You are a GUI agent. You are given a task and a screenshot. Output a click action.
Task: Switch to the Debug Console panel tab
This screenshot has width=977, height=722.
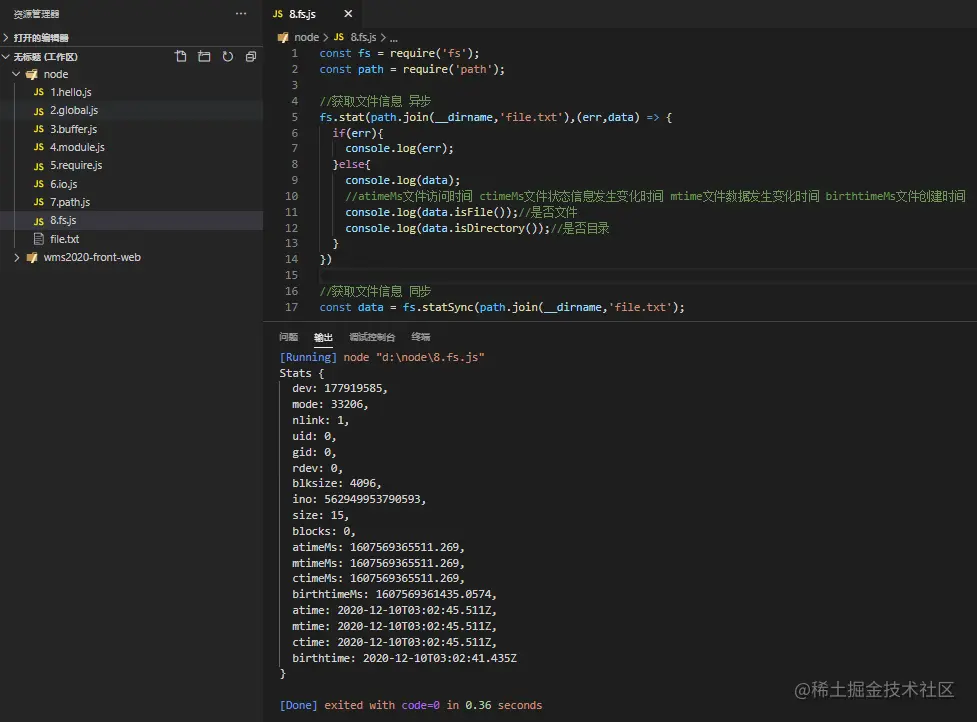click(x=372, y=337)
